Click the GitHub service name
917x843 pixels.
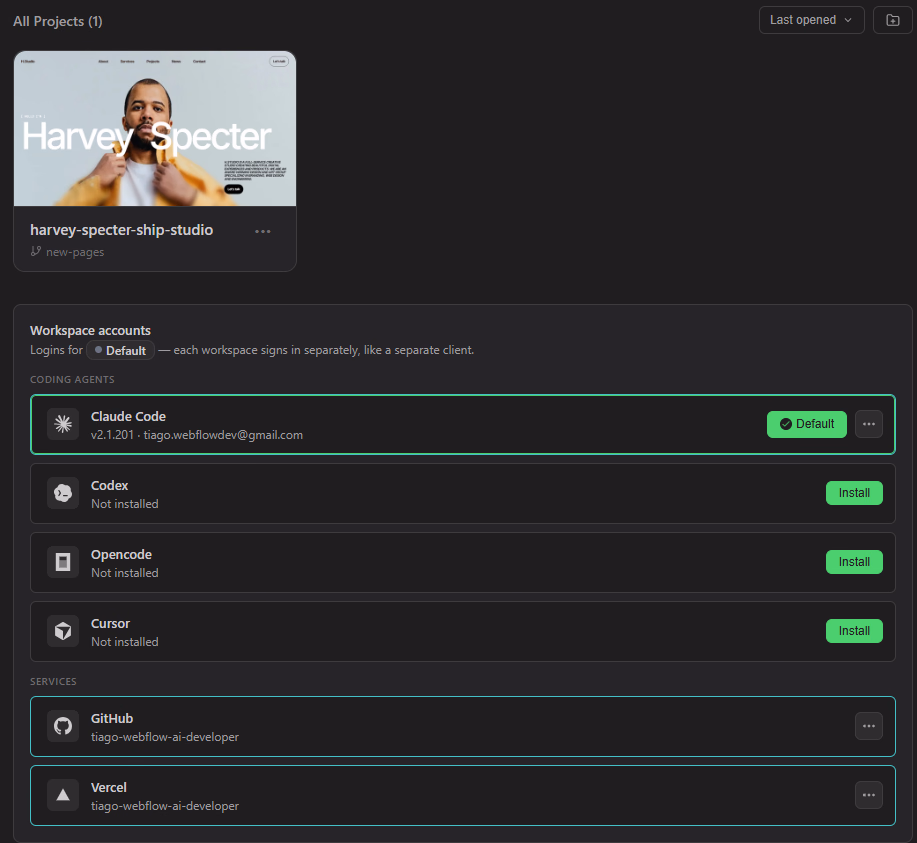112,718
